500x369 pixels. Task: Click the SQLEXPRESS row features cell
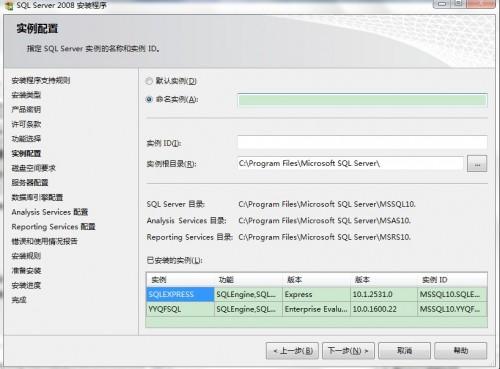pyautogui.click(x=248, y=294)
